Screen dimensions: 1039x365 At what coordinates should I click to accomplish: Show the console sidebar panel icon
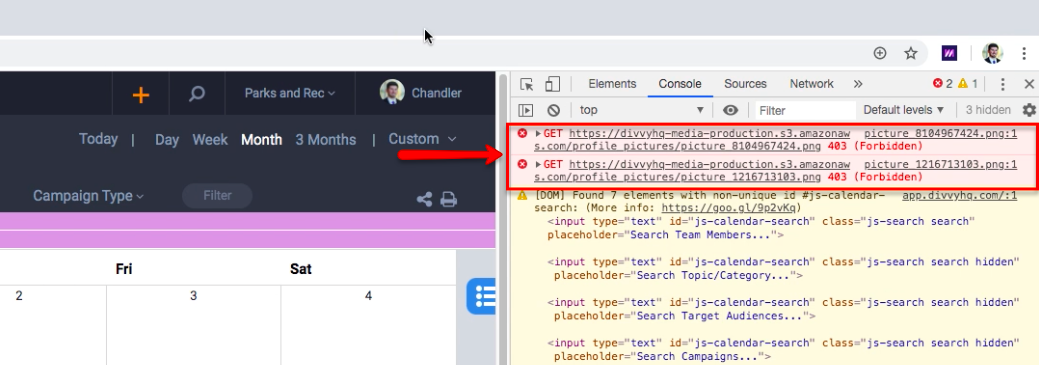[x=525, y=111]
